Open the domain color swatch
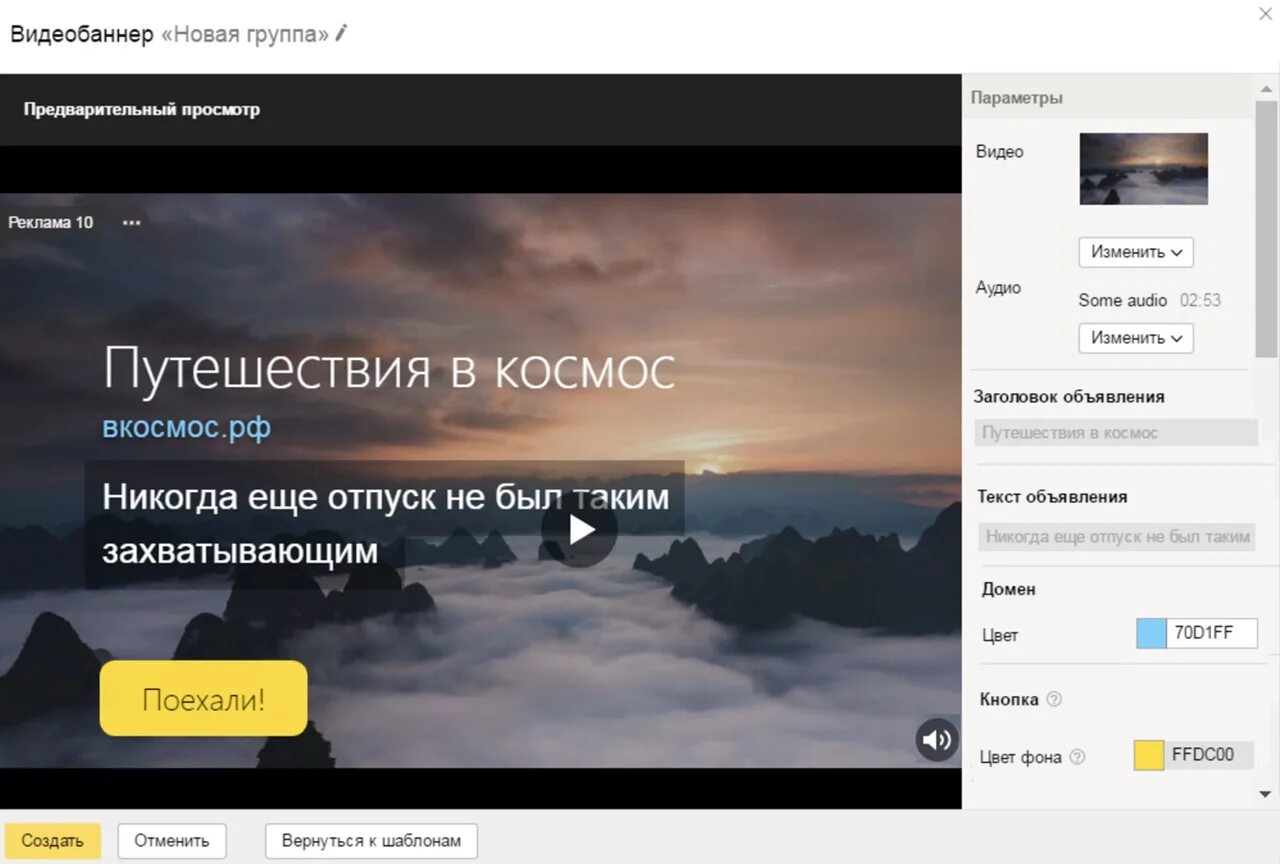The width and height of the screenshot is (1280, 864). pos(1151,634)
